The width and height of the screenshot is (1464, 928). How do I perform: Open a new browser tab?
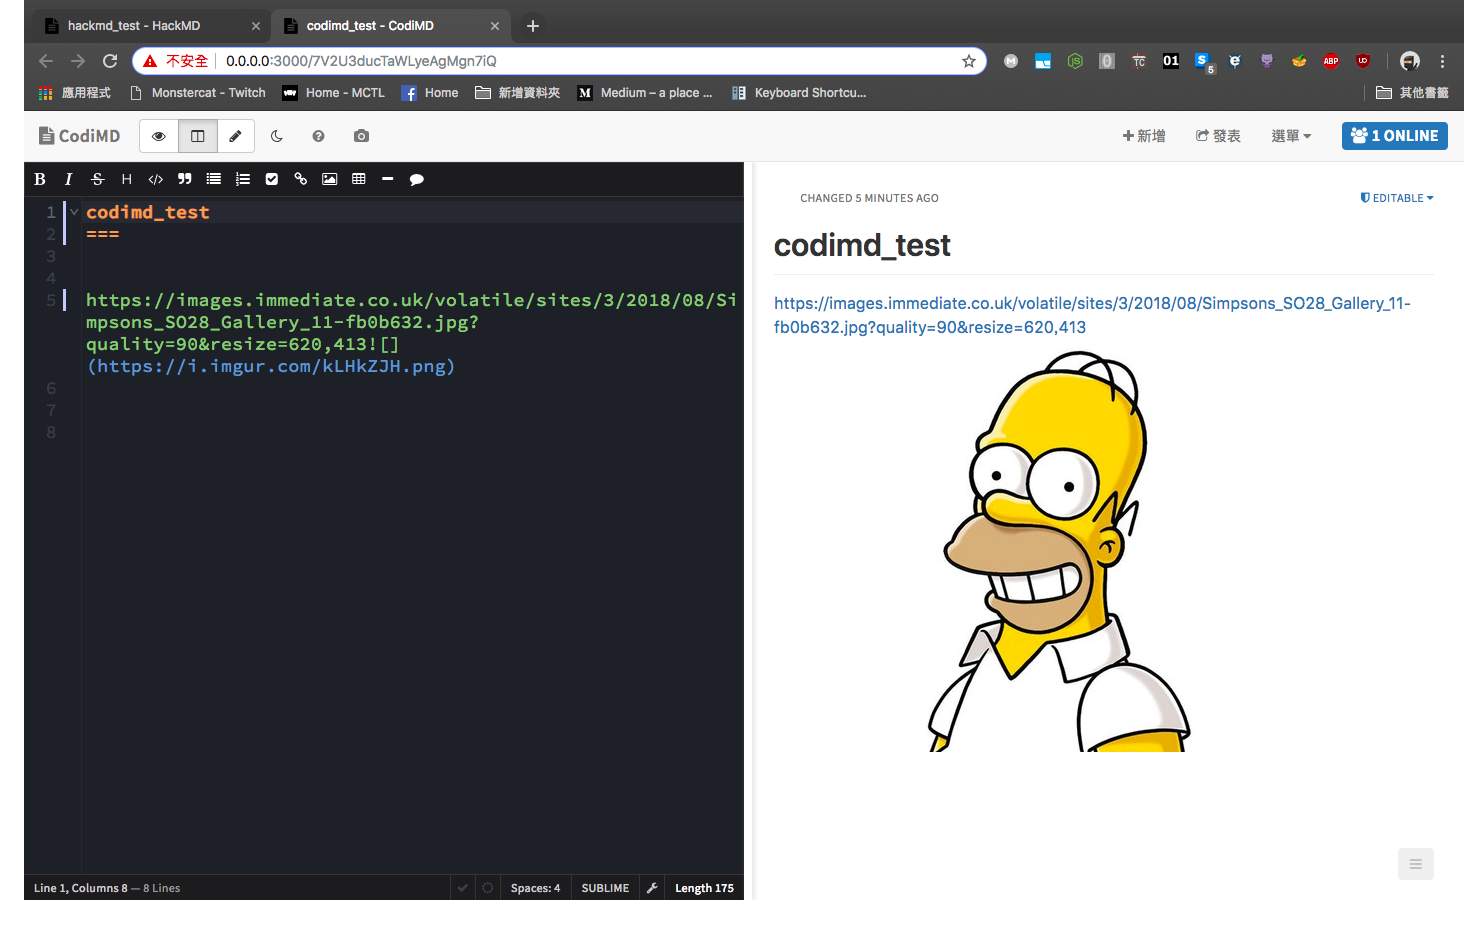(533, 26)
